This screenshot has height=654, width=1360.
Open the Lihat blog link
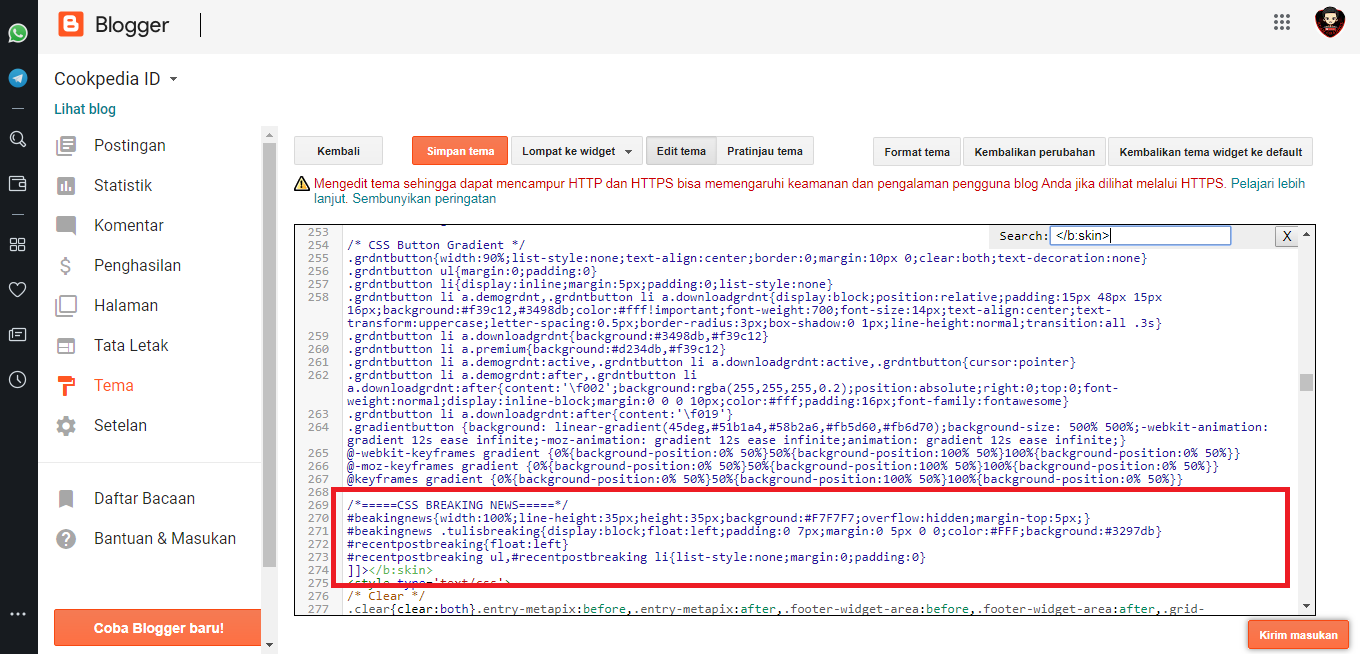click(x=85, y=109)
